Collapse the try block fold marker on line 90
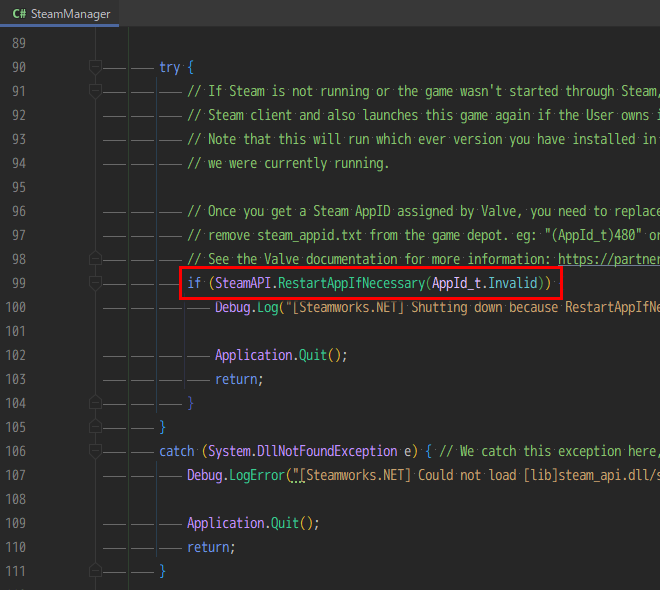This screenshot has height=590, width=660. 96,67
